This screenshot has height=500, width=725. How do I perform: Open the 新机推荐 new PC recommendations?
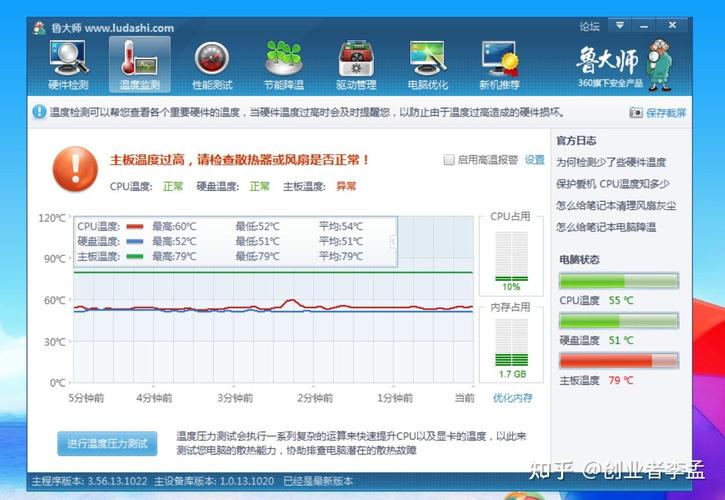click(x=500, y=64)
